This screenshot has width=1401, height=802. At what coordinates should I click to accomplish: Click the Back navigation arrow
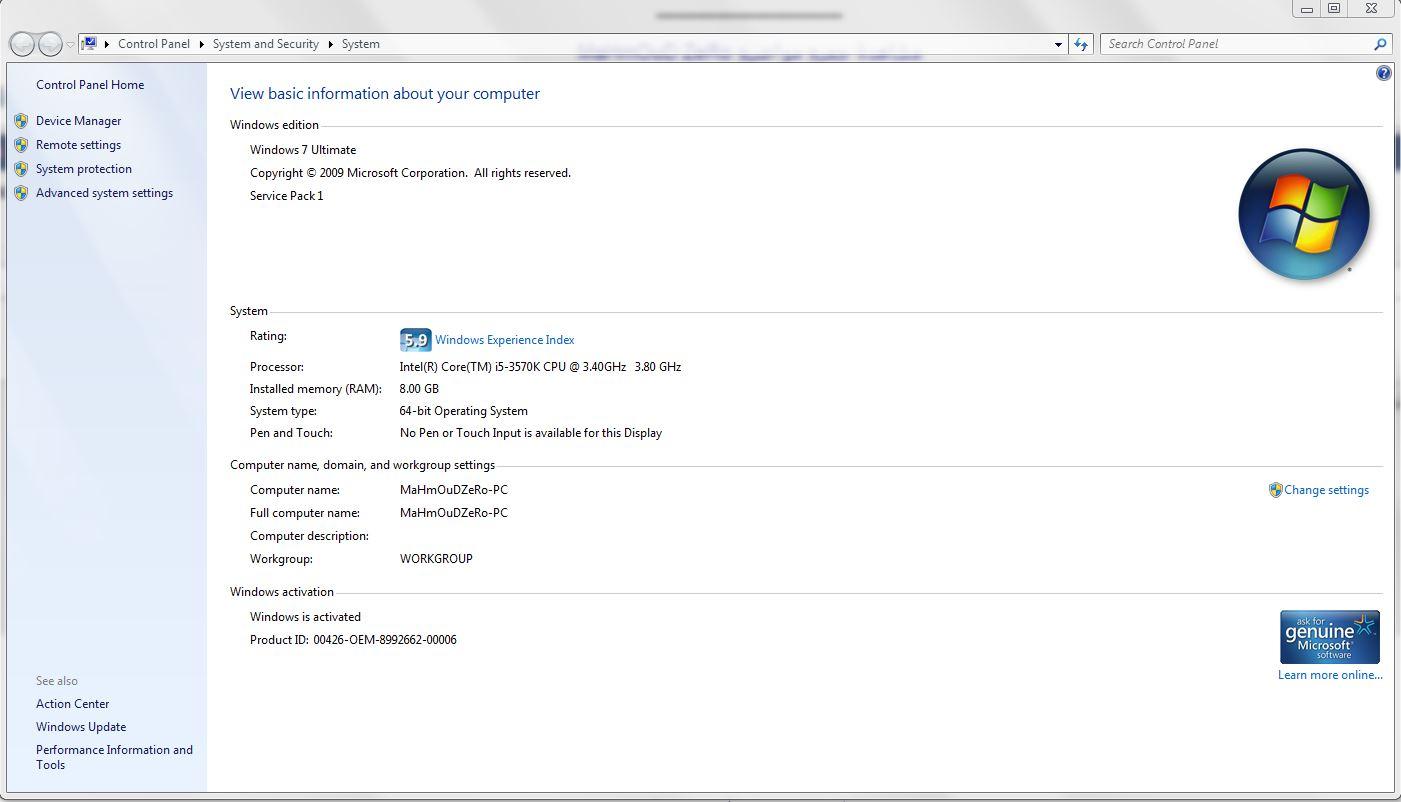point(22,44)
